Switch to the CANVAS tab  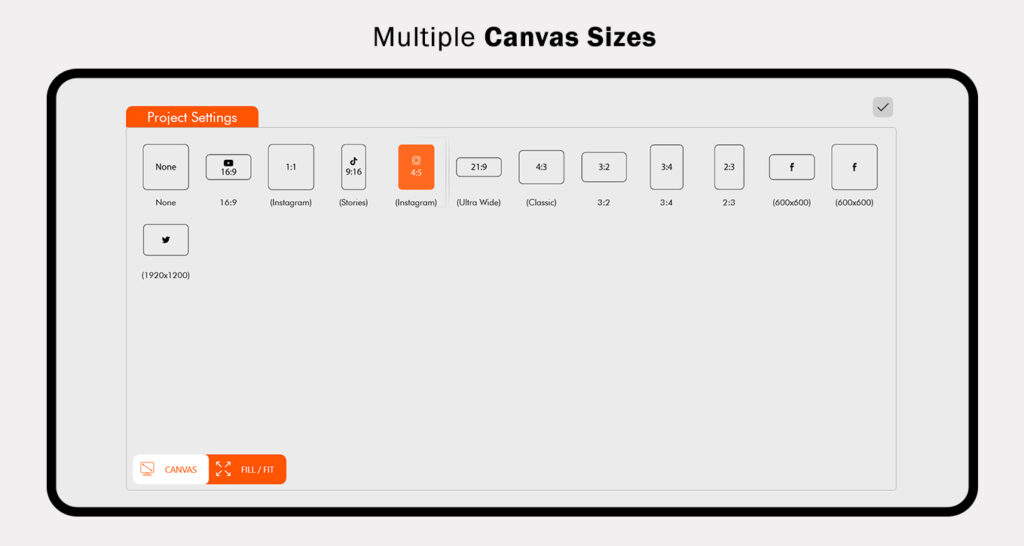(170, 469)
